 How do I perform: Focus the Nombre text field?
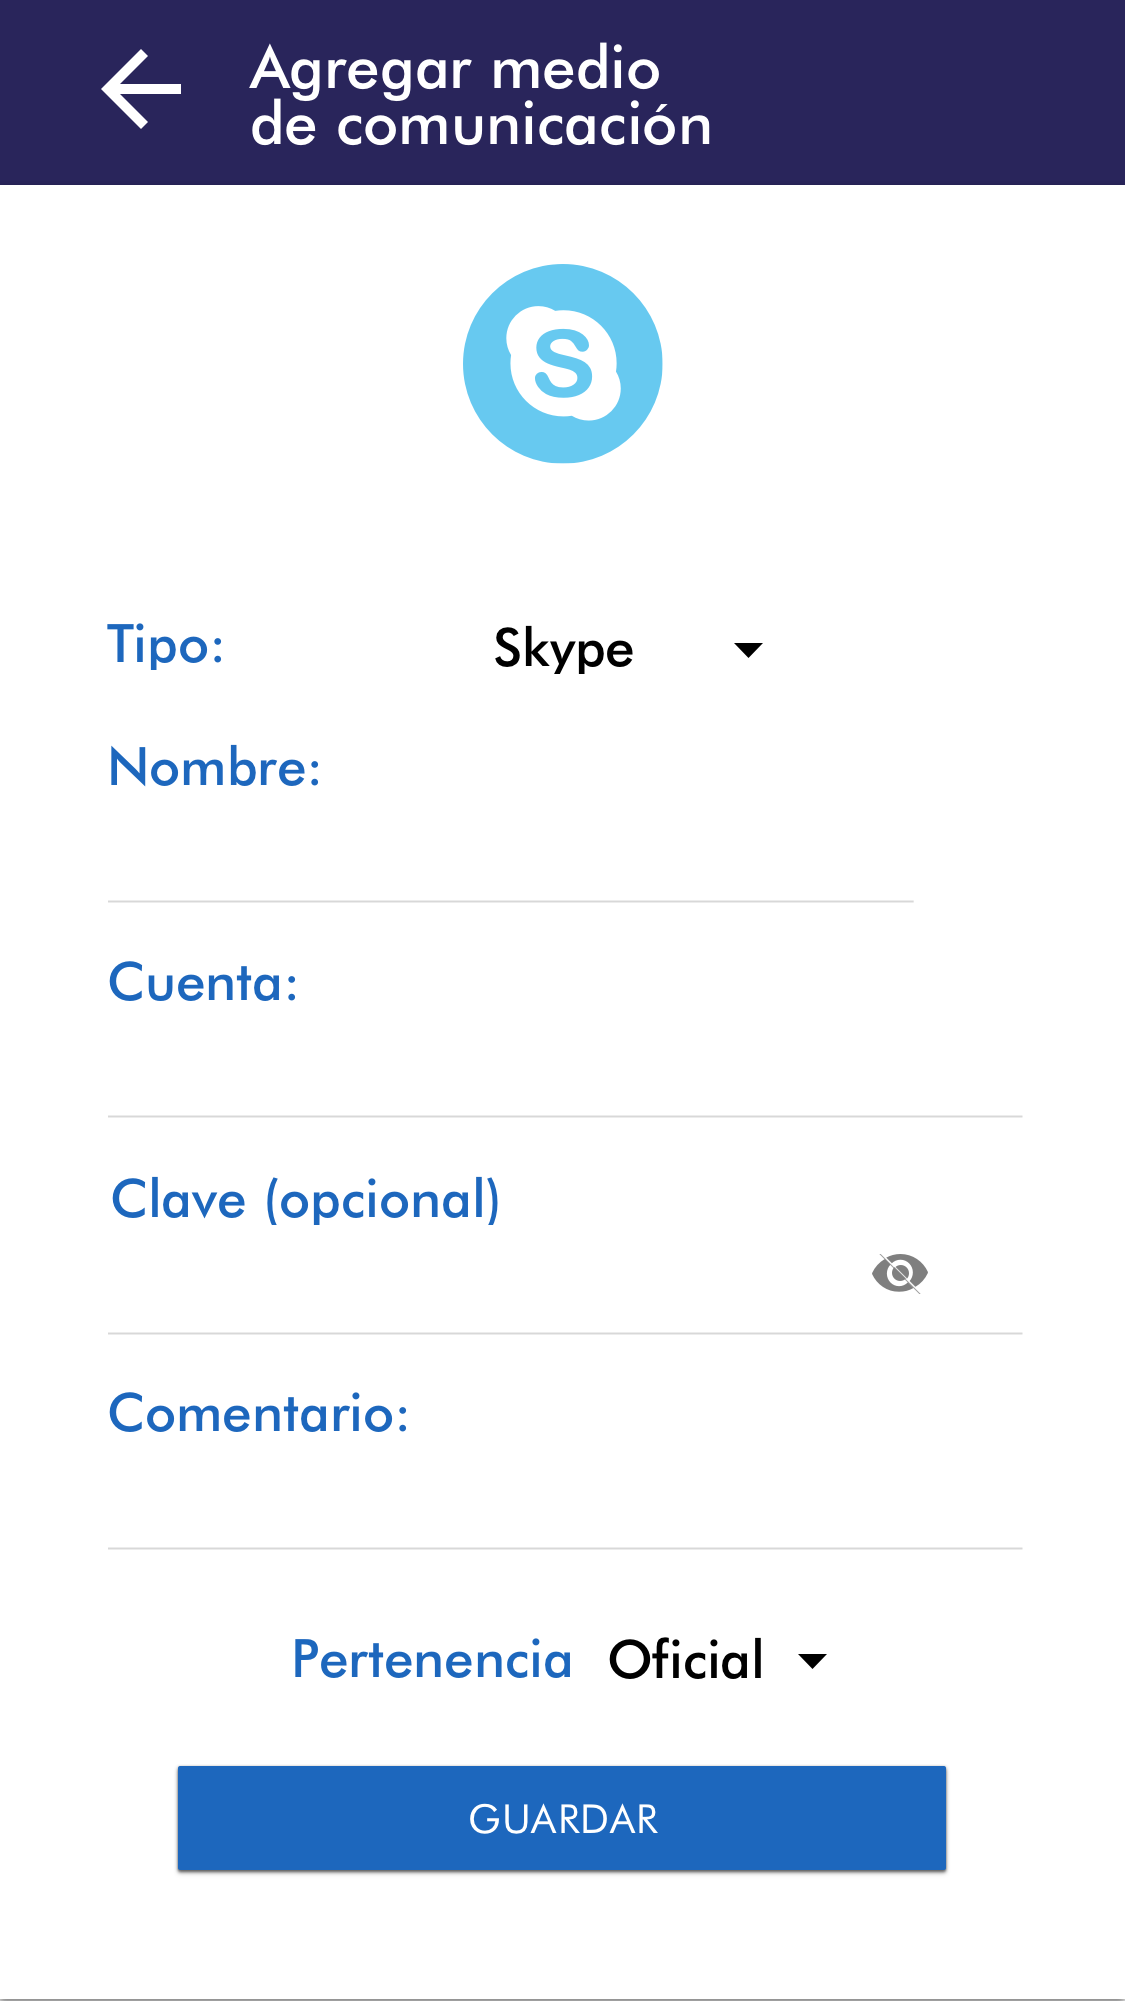510,861
